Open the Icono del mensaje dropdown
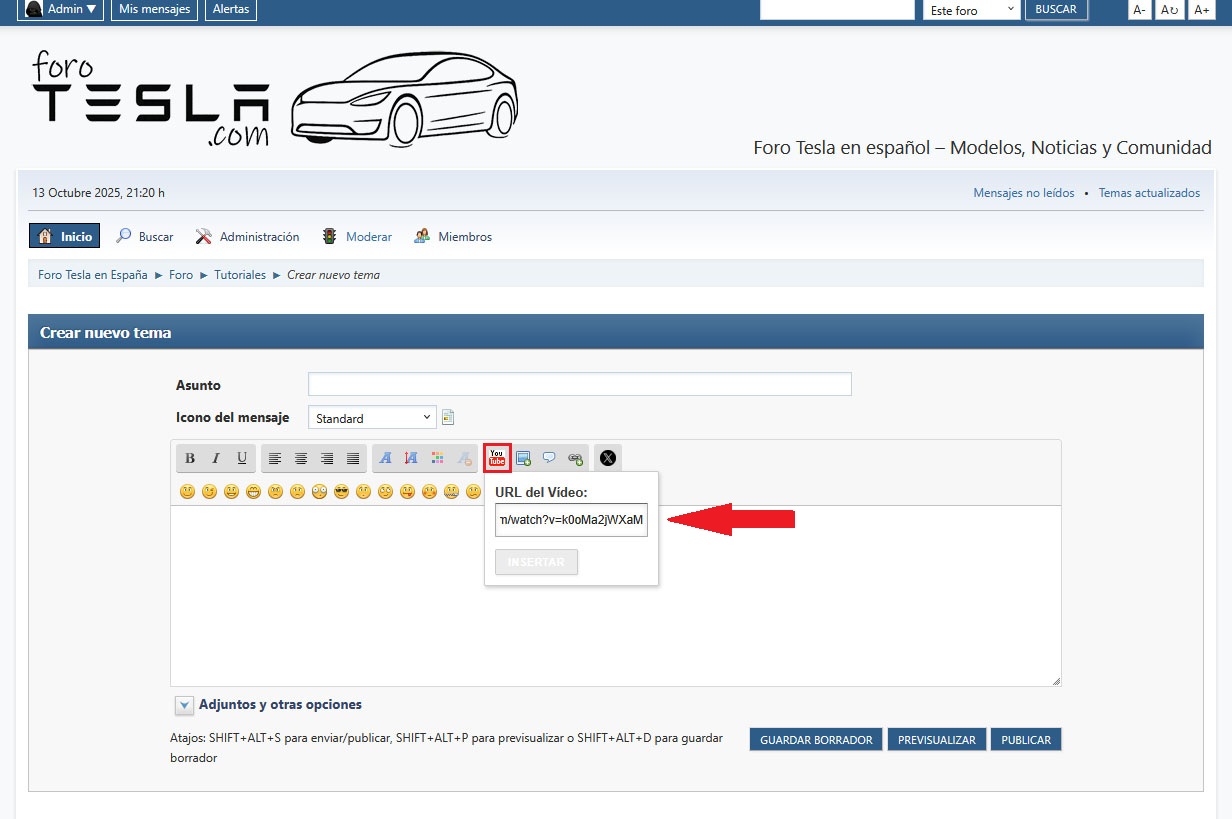The image size is (1232, 819). click(372, 418)
